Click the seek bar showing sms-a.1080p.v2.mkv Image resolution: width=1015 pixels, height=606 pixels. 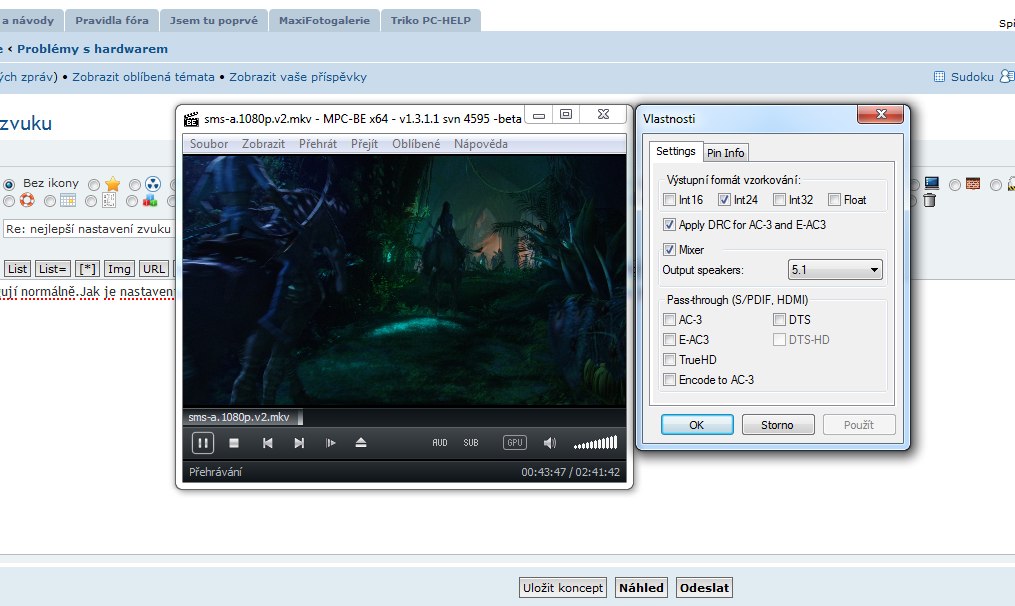[x=404, y=417]
